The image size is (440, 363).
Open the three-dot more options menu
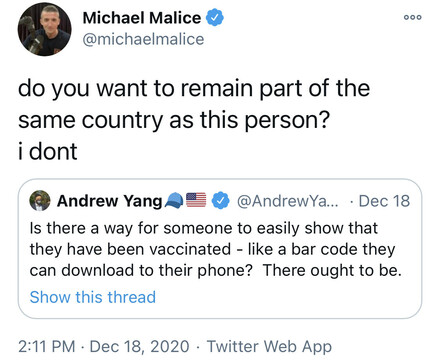[x=413, y=17]
